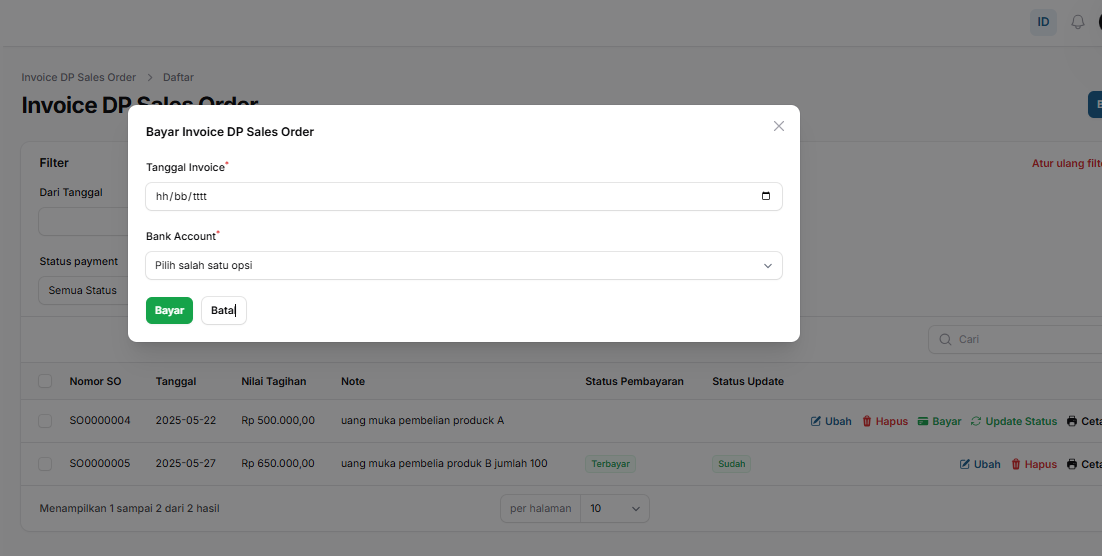Sort by Nilai Tagihan column header
1102x556 pixels.
pos(274,381)
